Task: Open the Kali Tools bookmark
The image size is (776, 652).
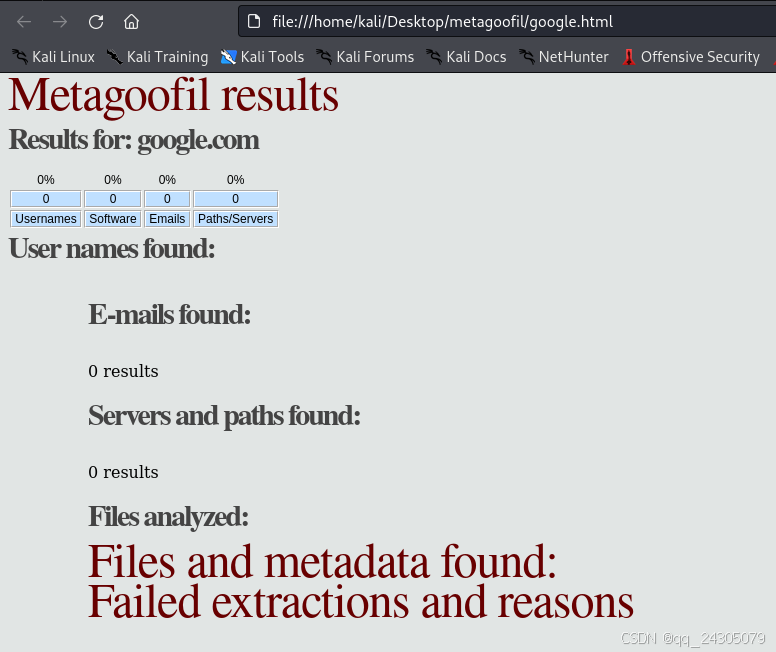Action: click(262, 57)
